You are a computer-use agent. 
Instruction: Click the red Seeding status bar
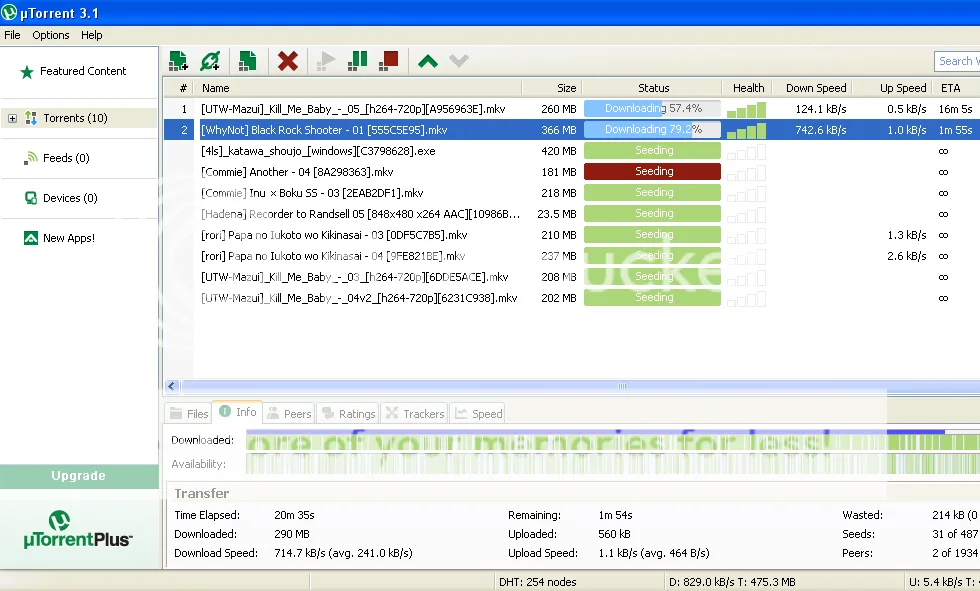[x=652, y=172]
